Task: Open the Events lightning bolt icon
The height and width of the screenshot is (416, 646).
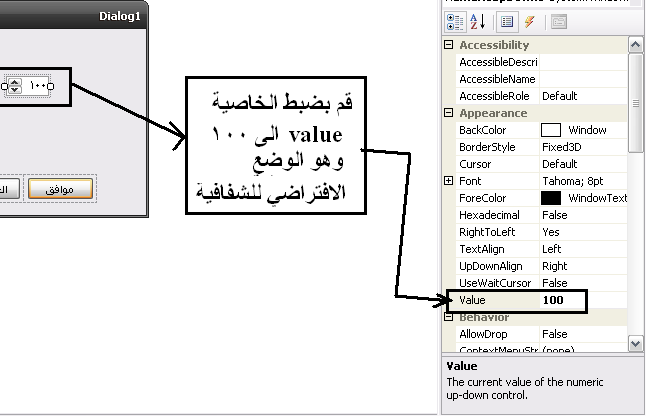Action: click(x=529, y=20)
